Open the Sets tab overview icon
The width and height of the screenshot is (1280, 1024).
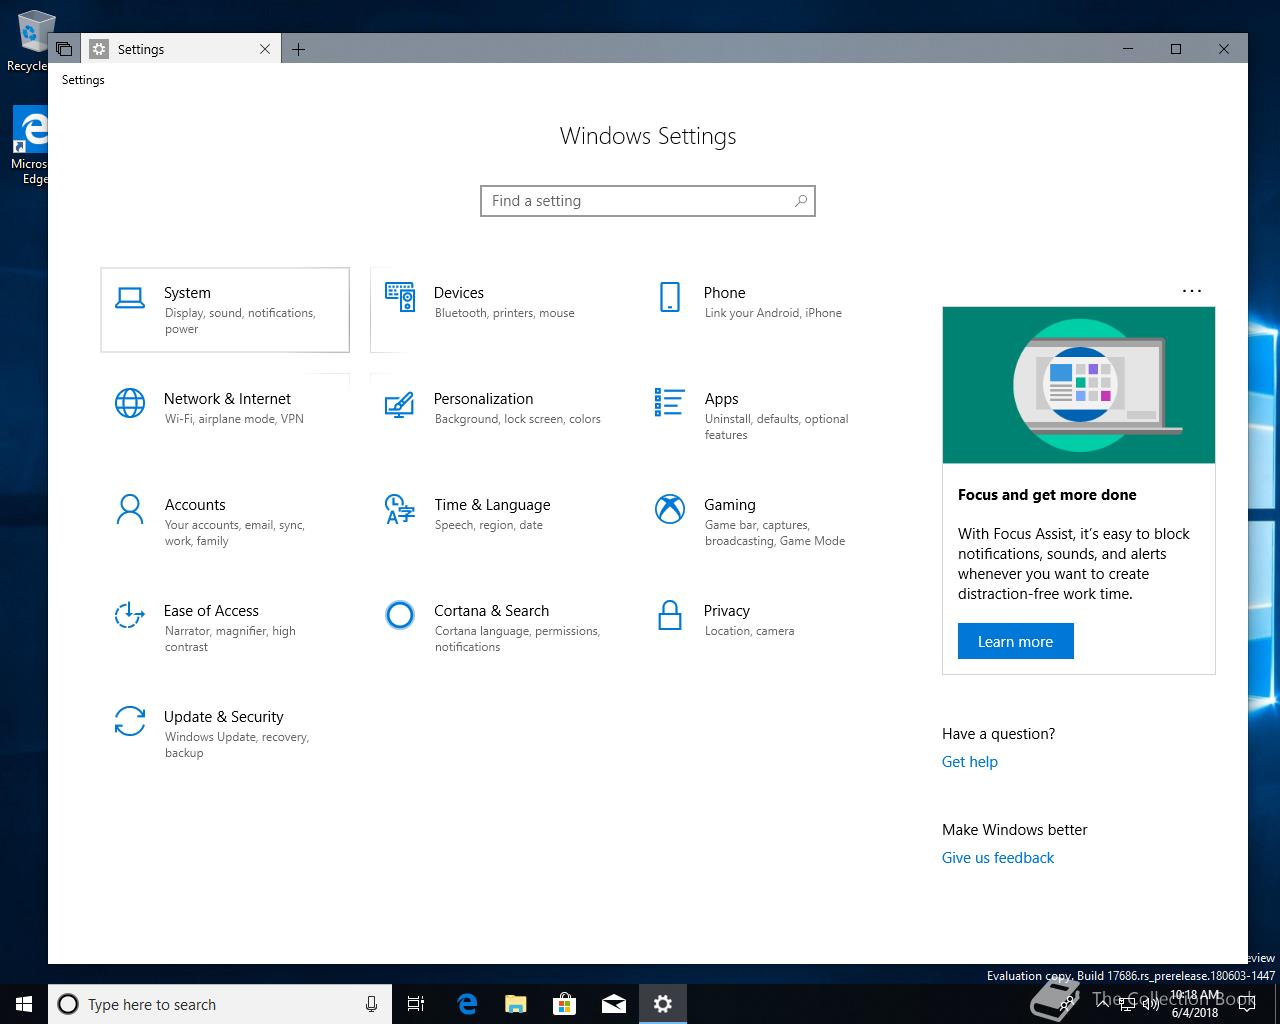[x=64, y=49]
